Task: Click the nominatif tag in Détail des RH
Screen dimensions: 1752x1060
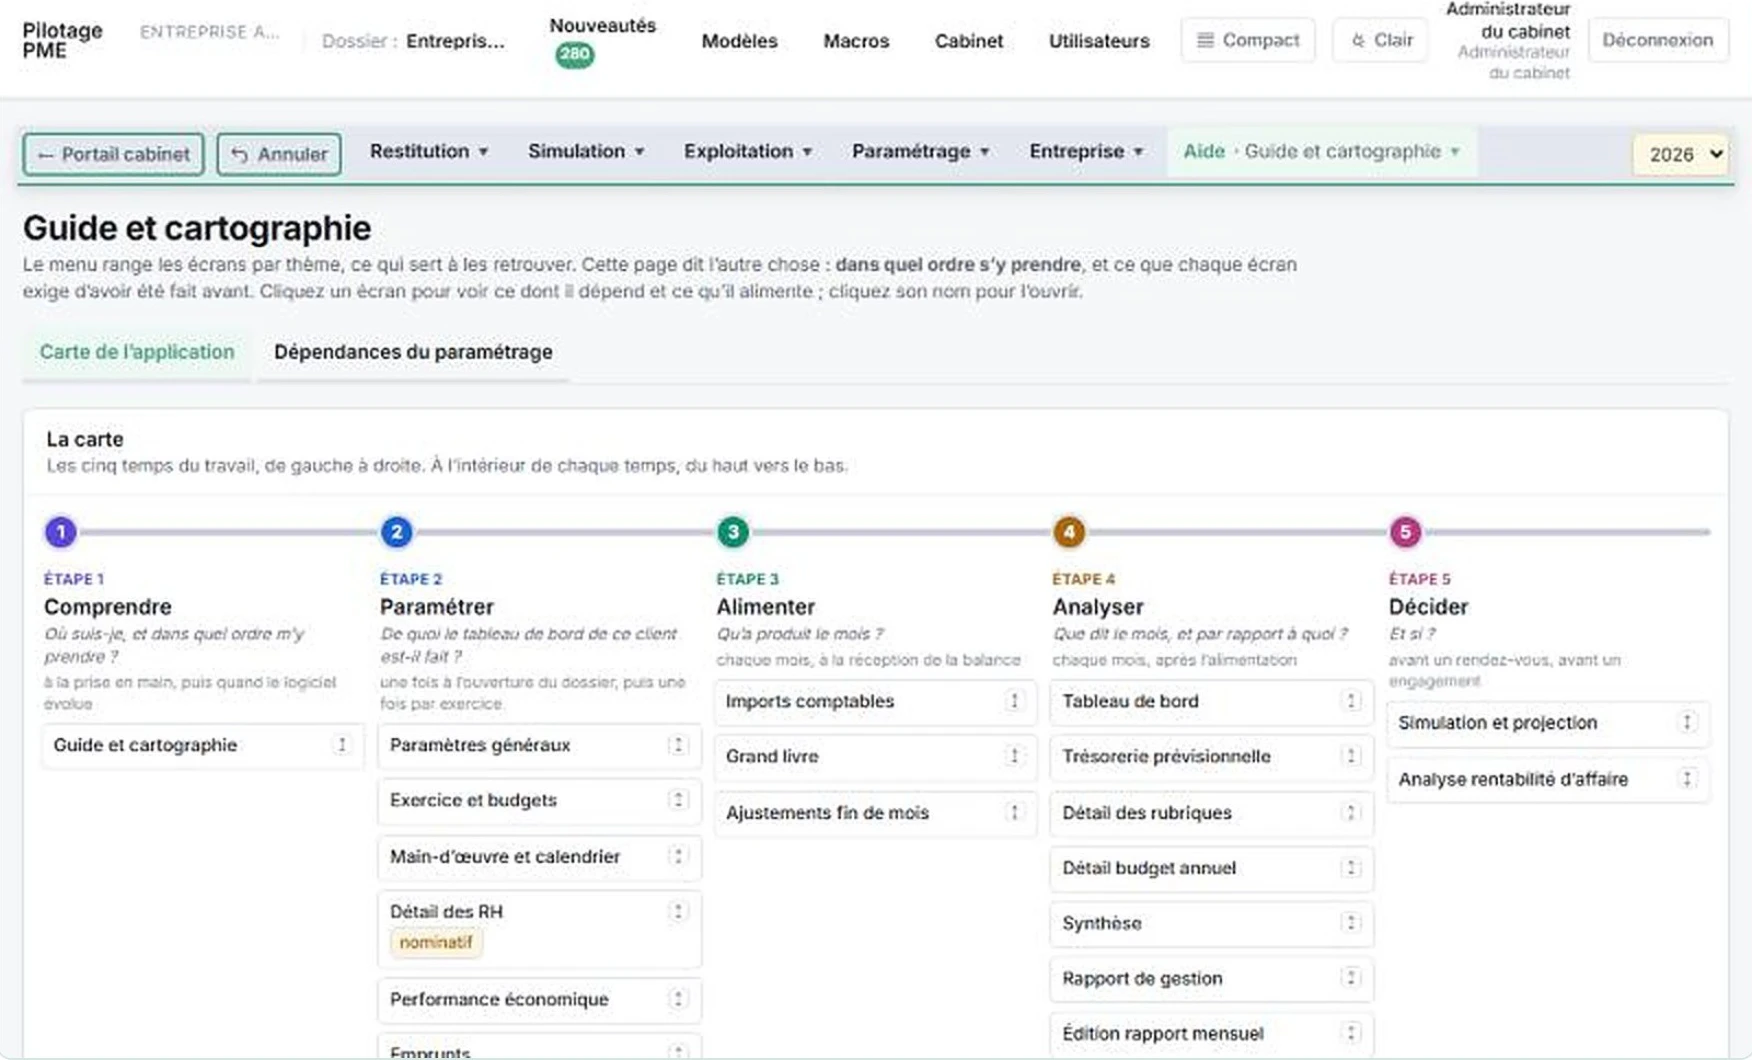Action: (436, 942)
